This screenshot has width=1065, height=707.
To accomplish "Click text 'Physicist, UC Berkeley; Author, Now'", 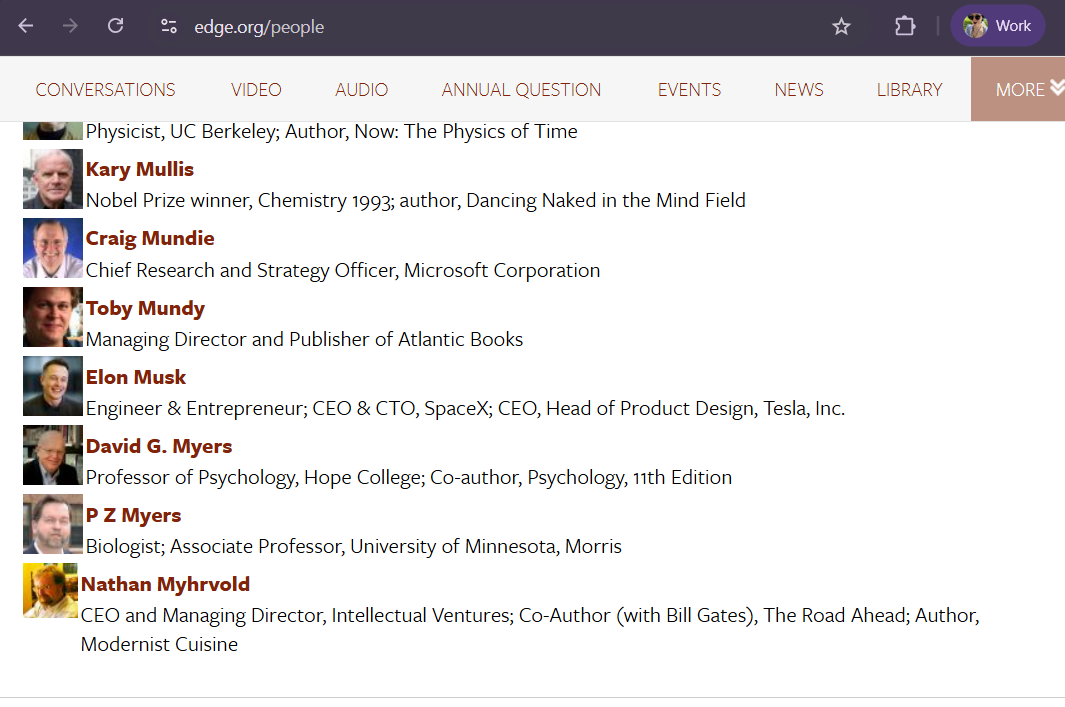I will (241, 131).
